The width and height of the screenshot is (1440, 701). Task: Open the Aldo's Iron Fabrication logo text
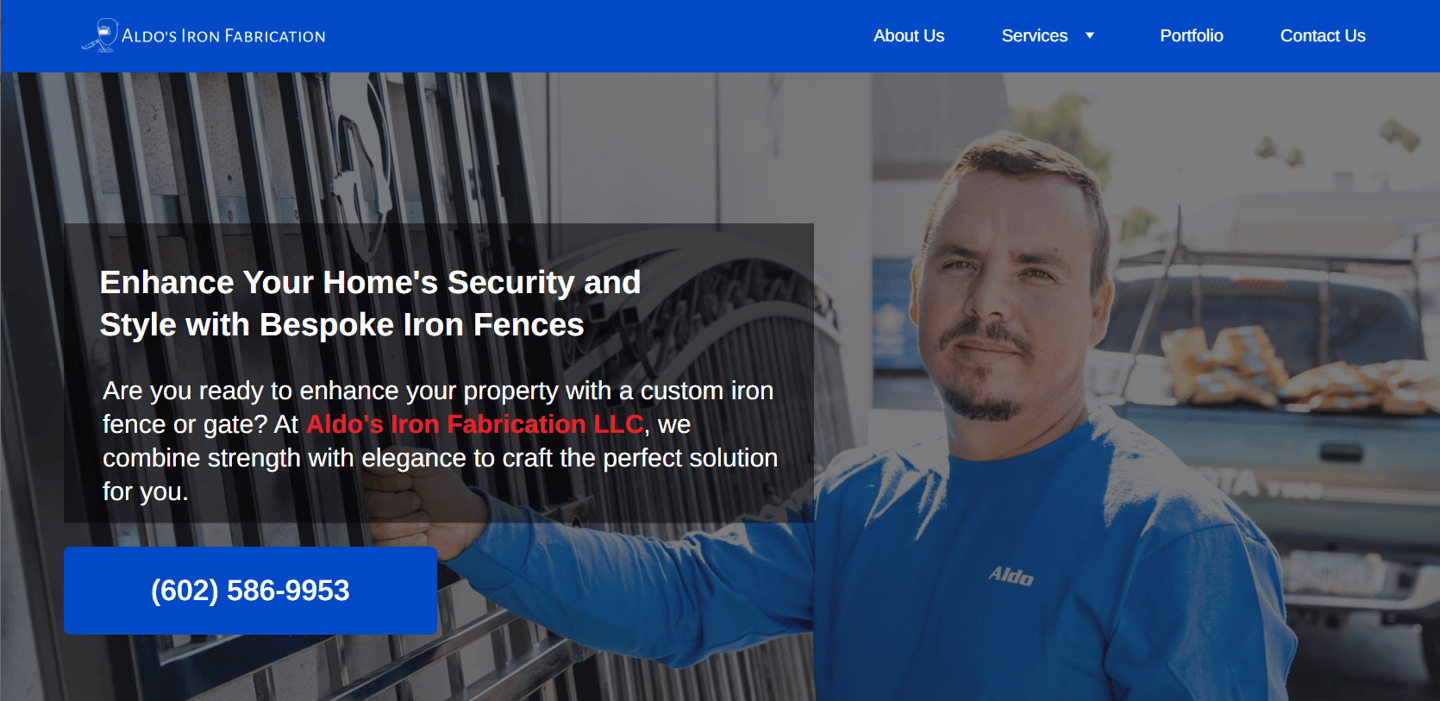coord(223,36)
